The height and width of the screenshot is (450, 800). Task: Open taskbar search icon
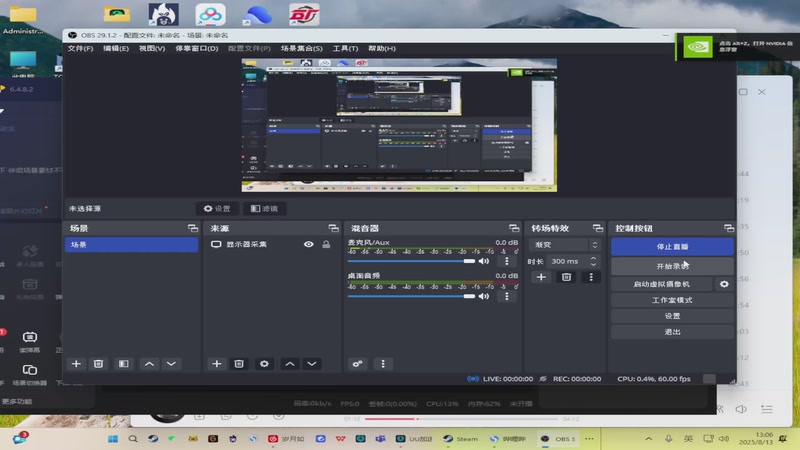pyautogui.click(x=133, y=439)
